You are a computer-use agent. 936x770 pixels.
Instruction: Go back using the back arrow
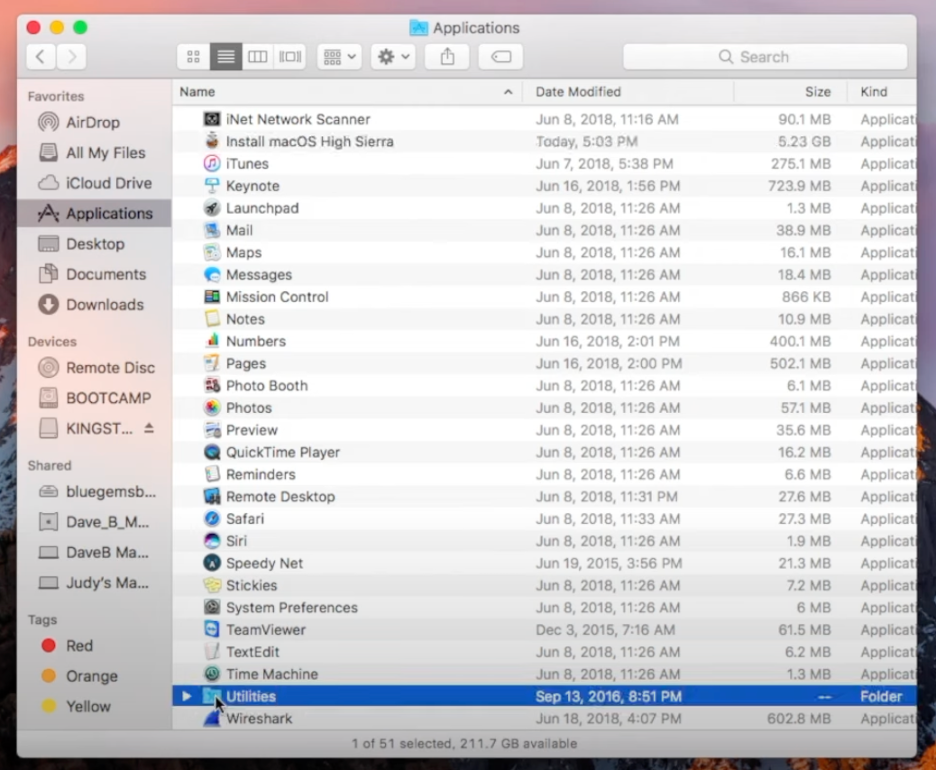click(40, 57)
